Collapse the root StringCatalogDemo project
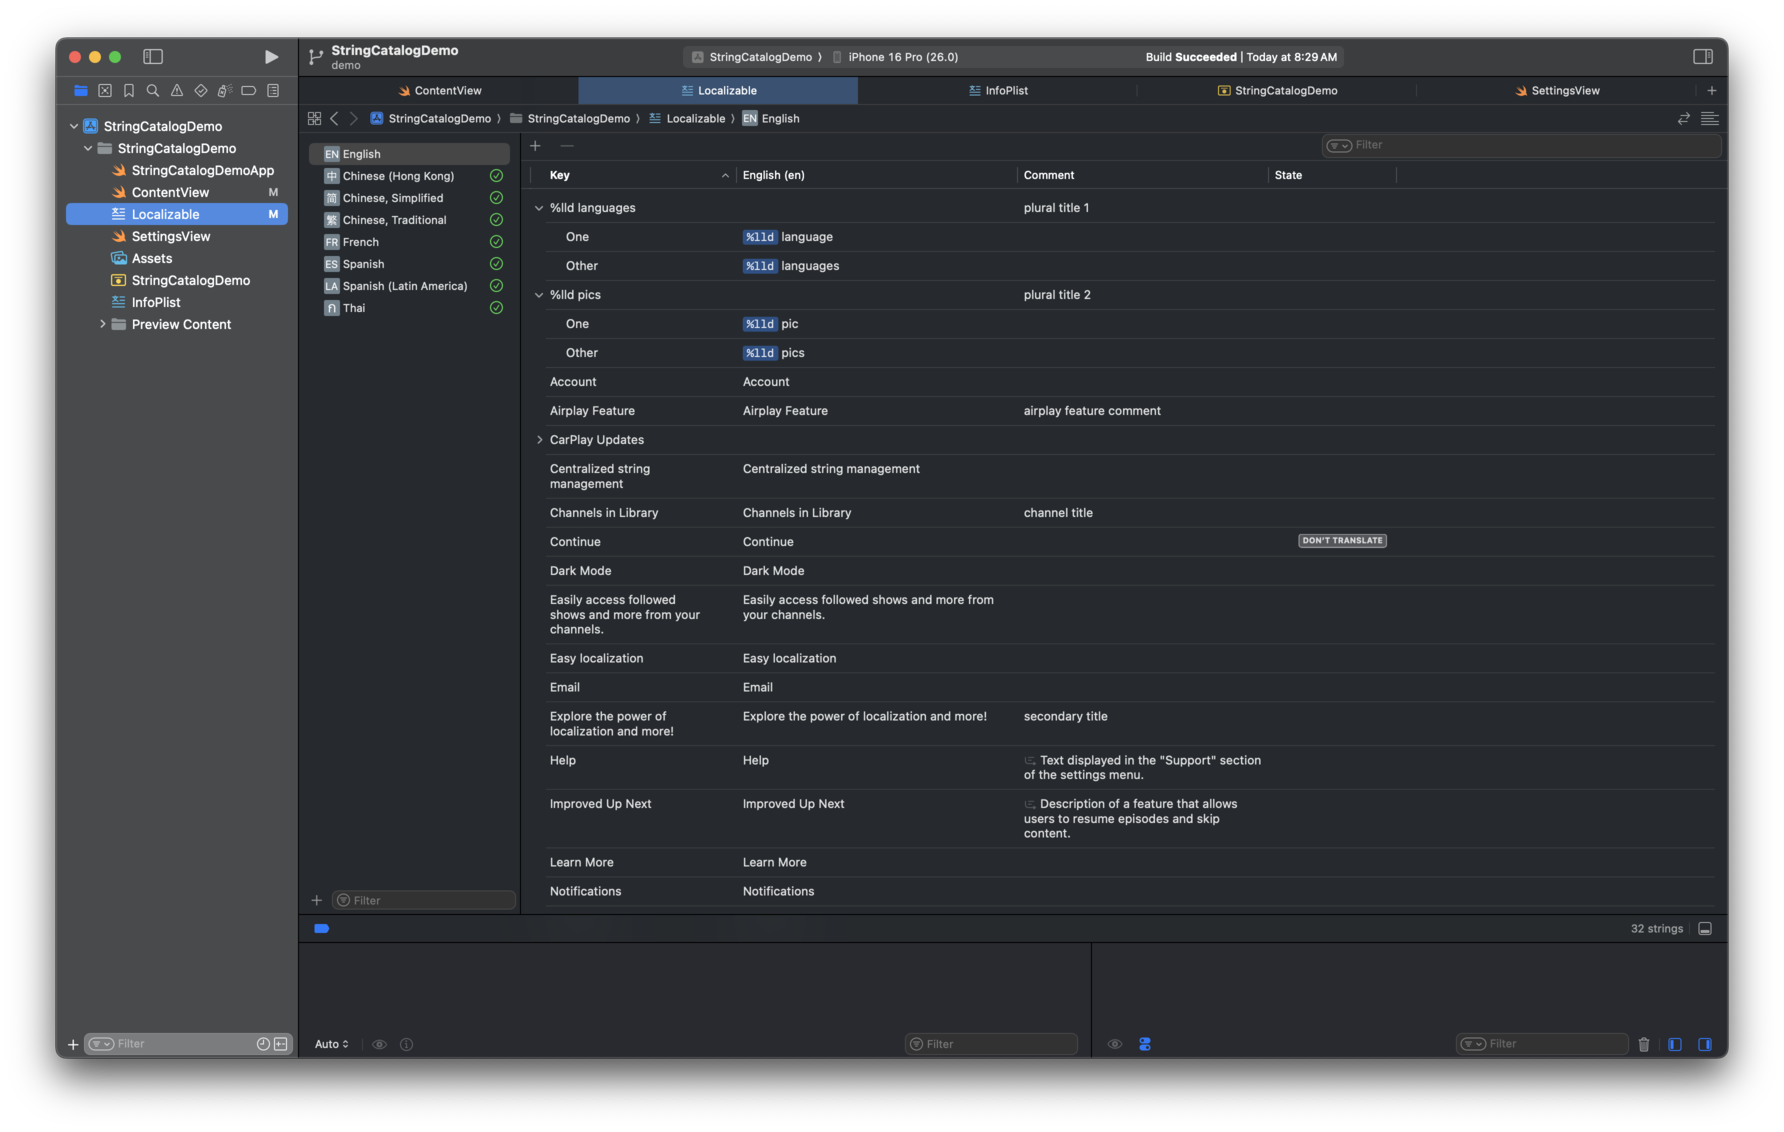 74,127
